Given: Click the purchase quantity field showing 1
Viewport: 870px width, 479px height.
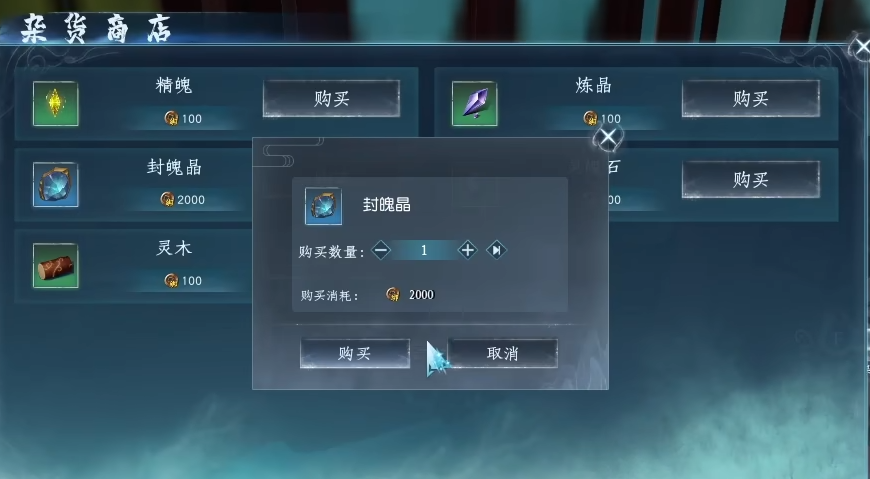Looking at the screenshot, I should click(x=424, y=250).
